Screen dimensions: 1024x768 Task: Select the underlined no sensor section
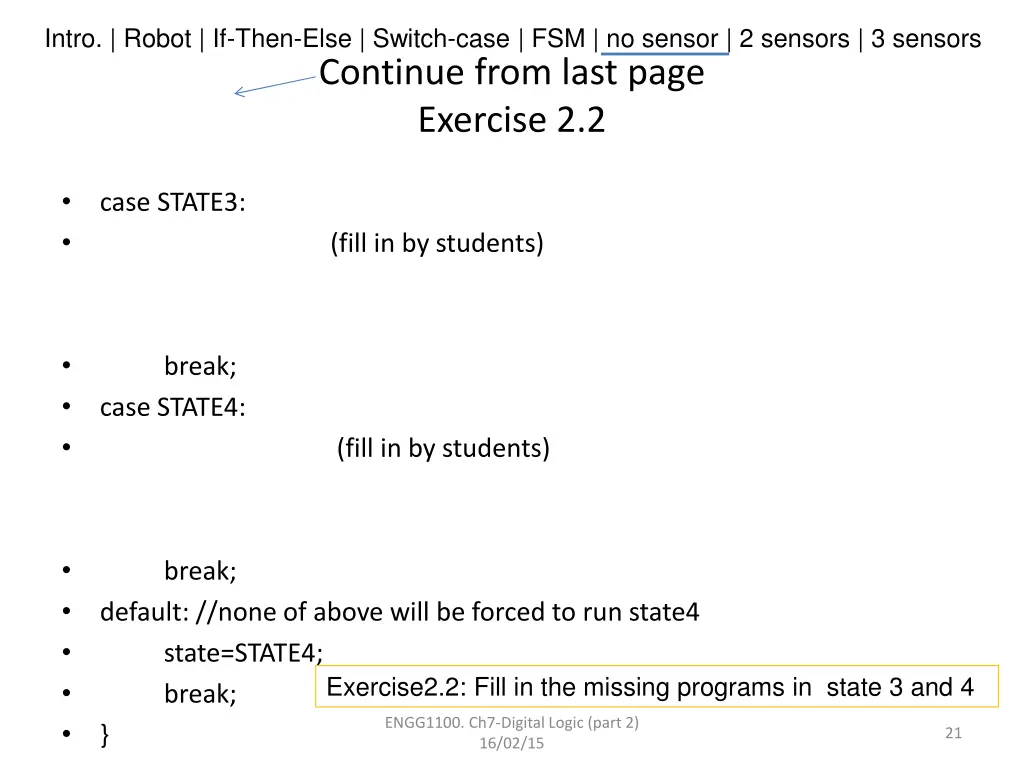coord(662,39)
